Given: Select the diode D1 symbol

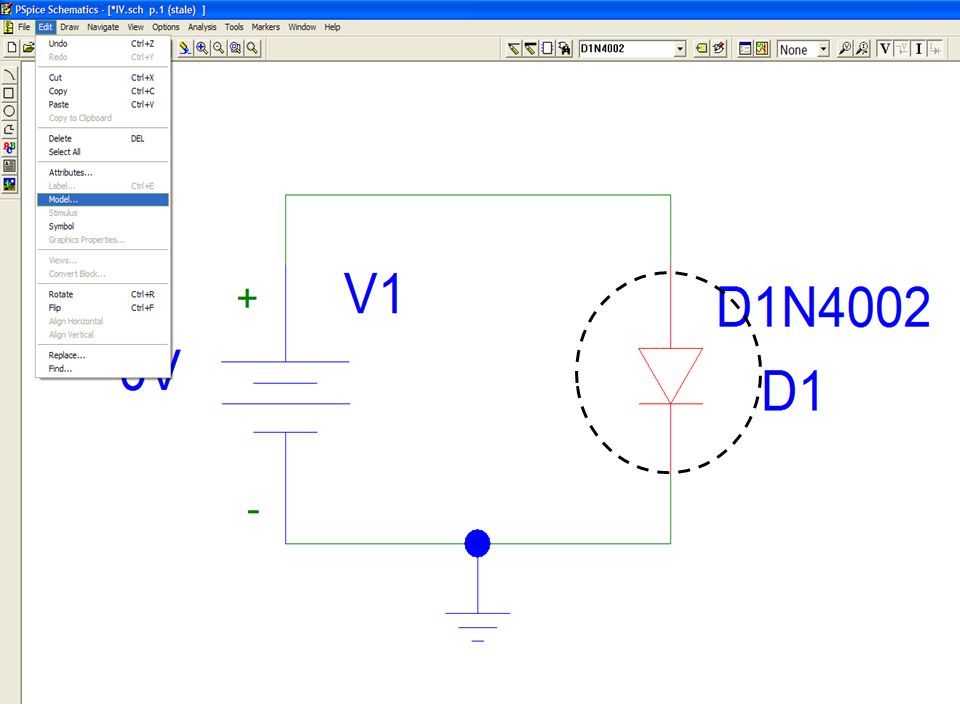Looking at the screenshot, I should 670,376.
